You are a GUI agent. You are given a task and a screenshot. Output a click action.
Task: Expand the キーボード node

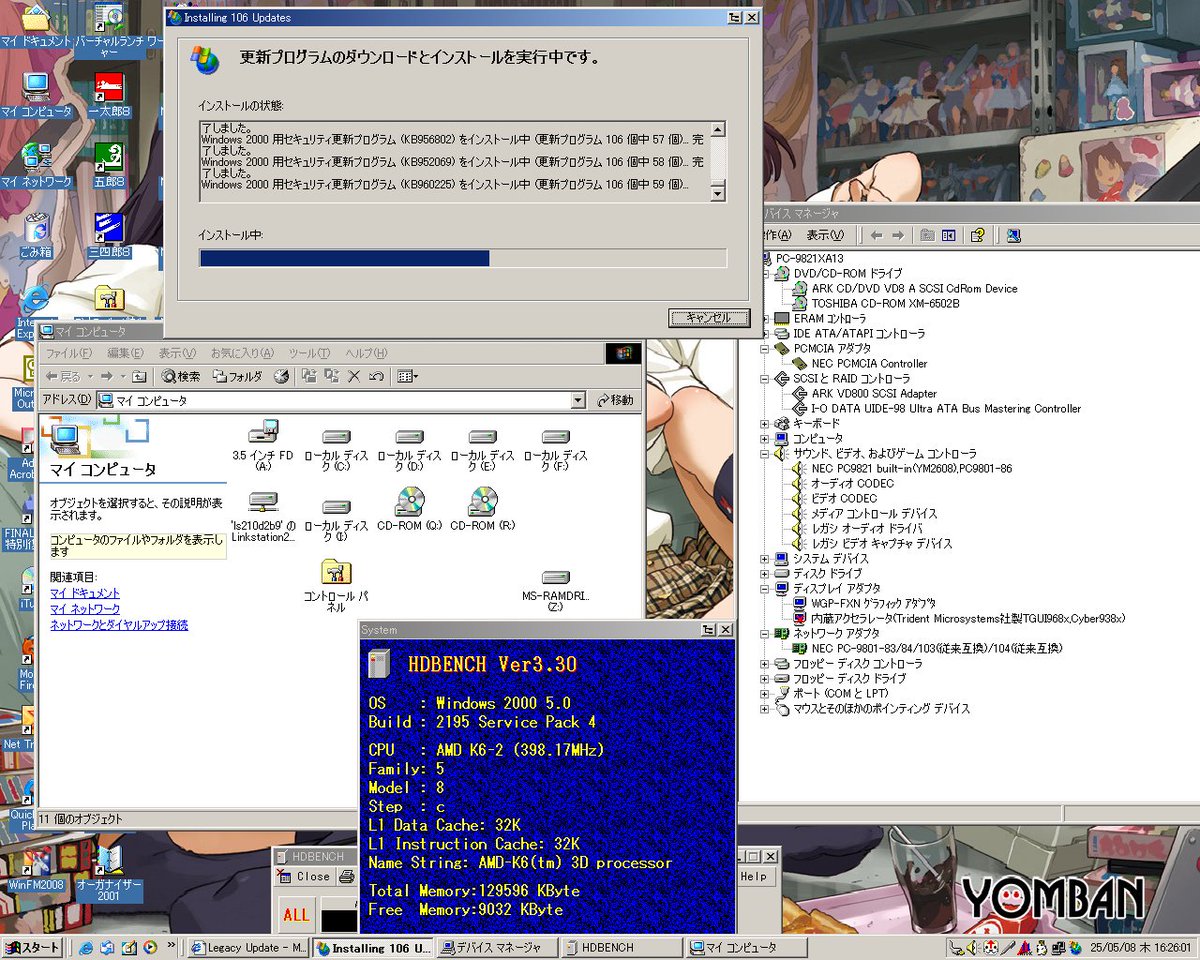(766, 423)
